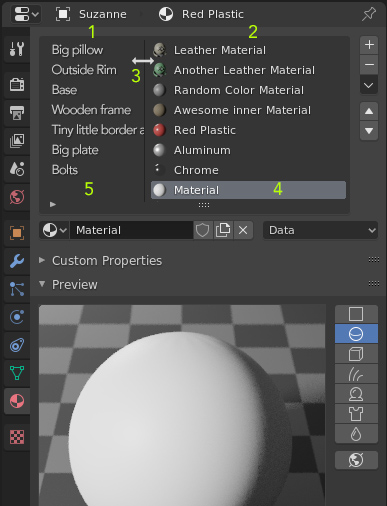
Task: Open the Texture properties tab
Action: tap(17, 437)
